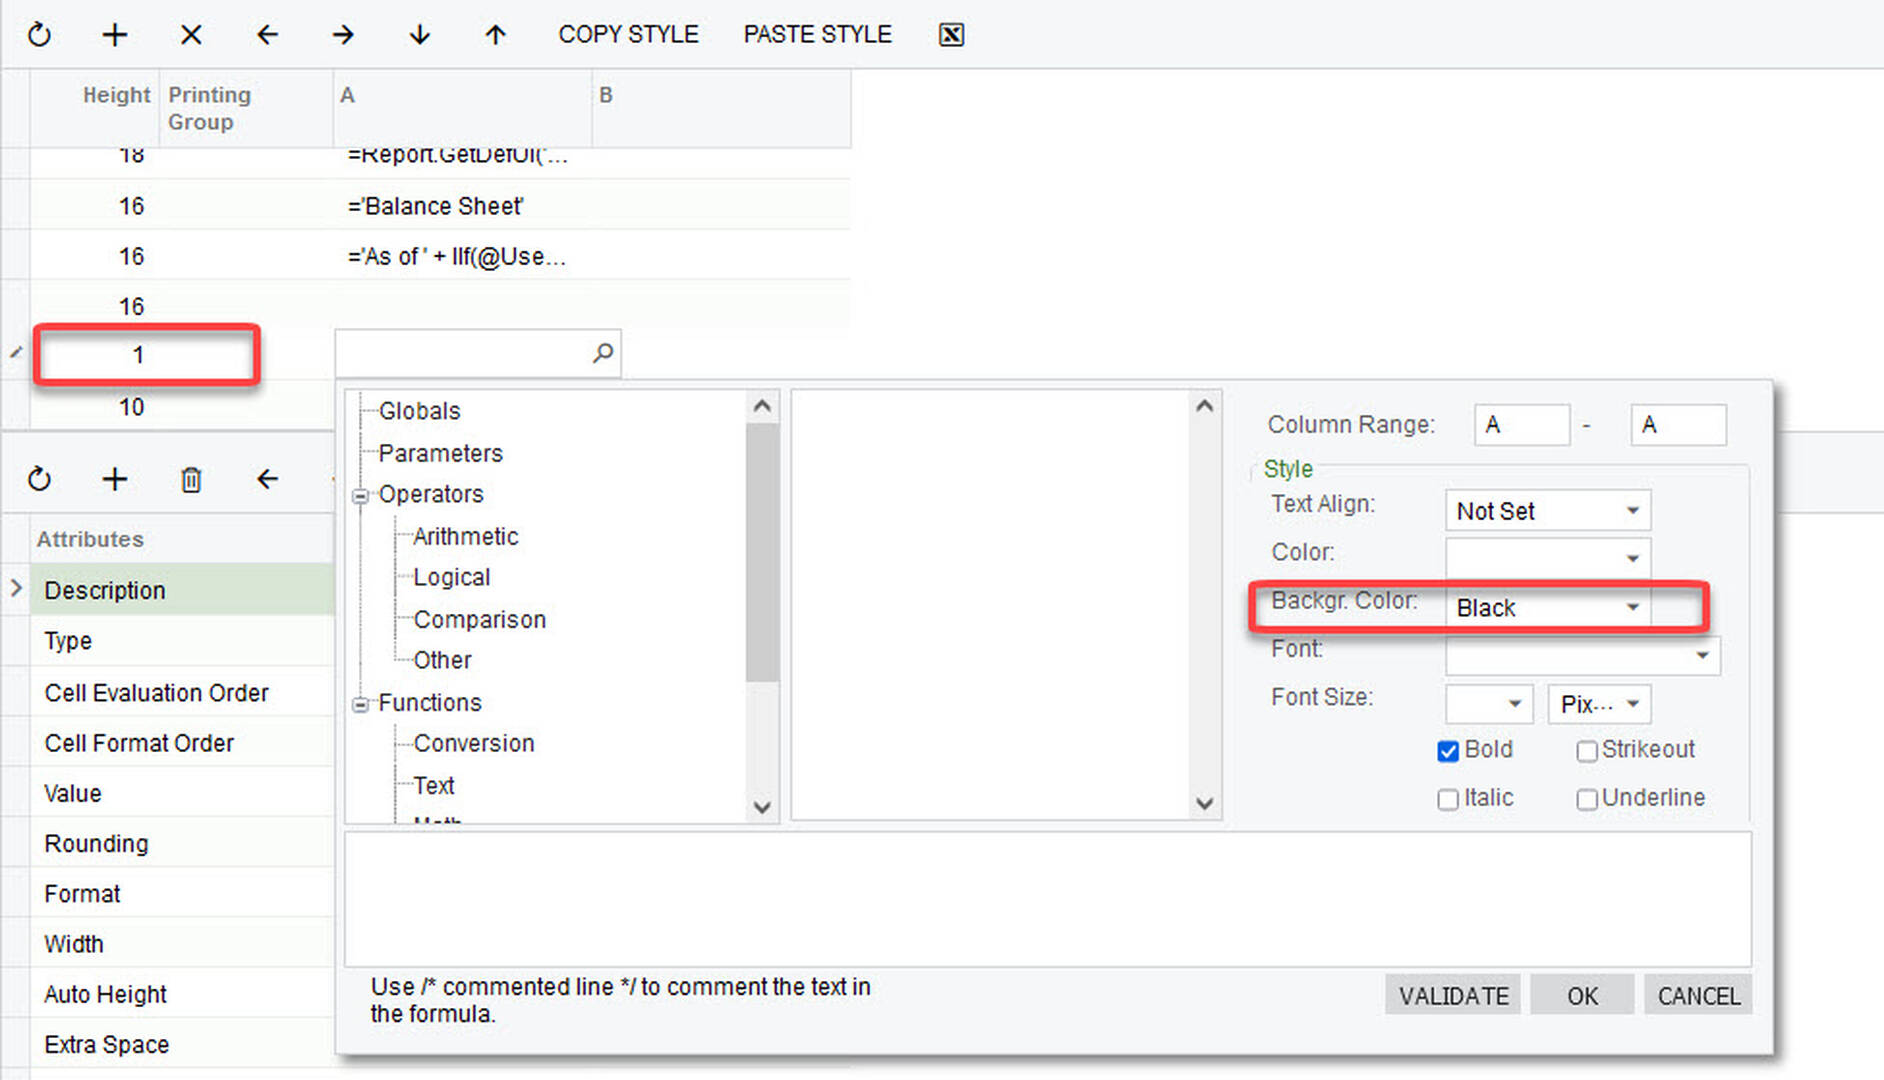This screenshot has height=1080, width=1884.
Task: Click the down arrow toolbar icon
Action: (x=419, y=35)
